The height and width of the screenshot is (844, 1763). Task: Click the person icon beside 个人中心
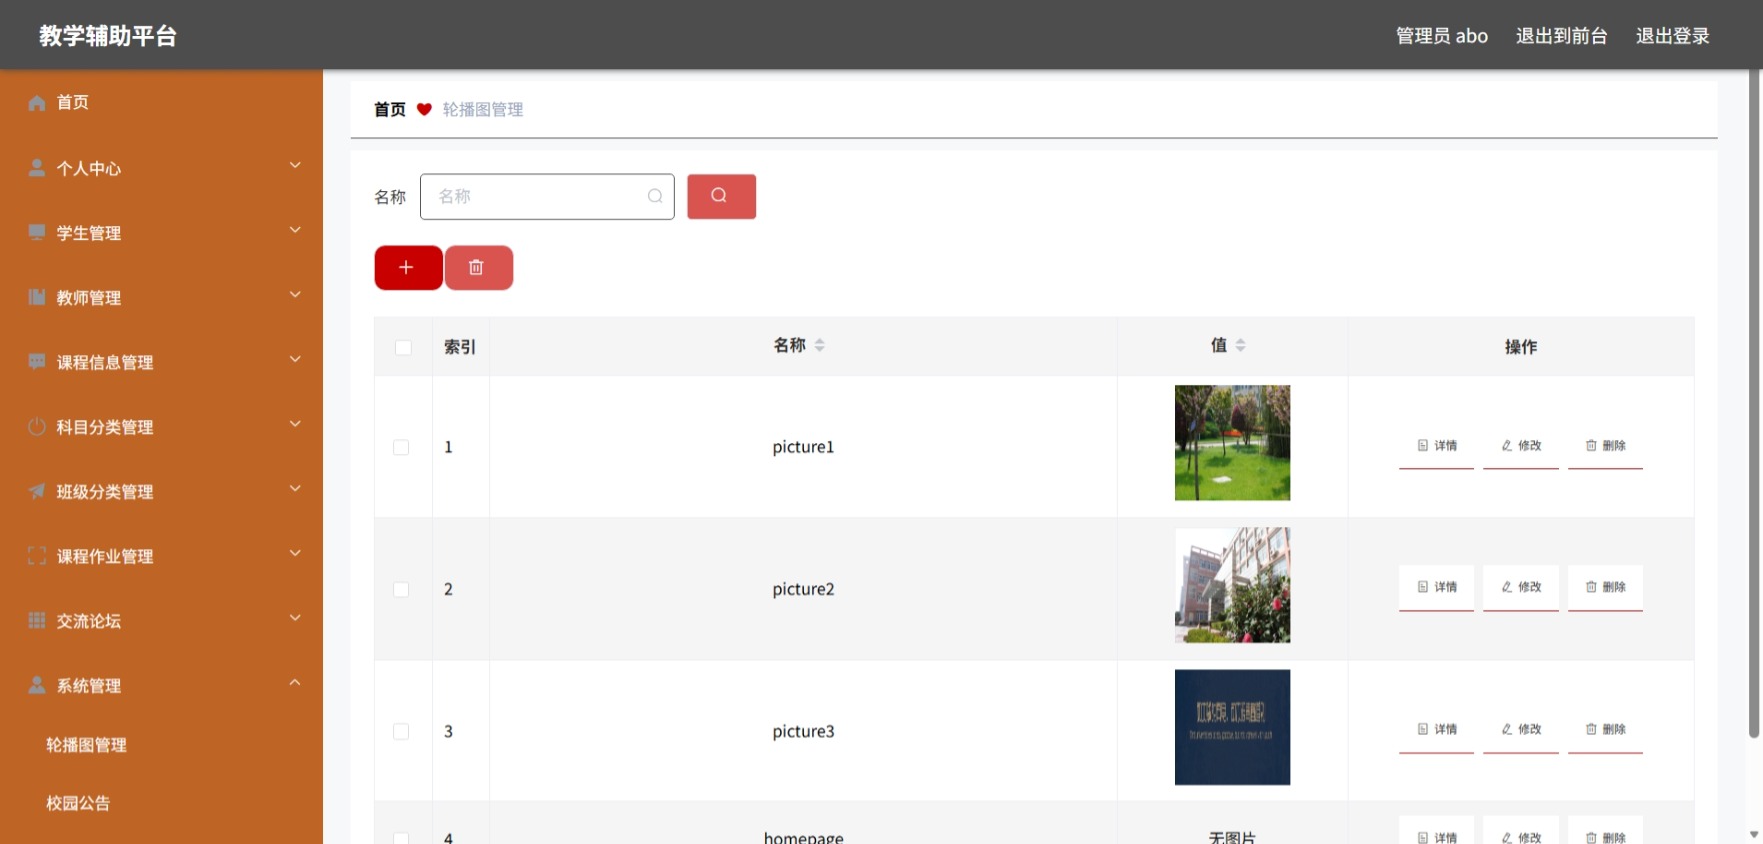(x=37, y=168)
